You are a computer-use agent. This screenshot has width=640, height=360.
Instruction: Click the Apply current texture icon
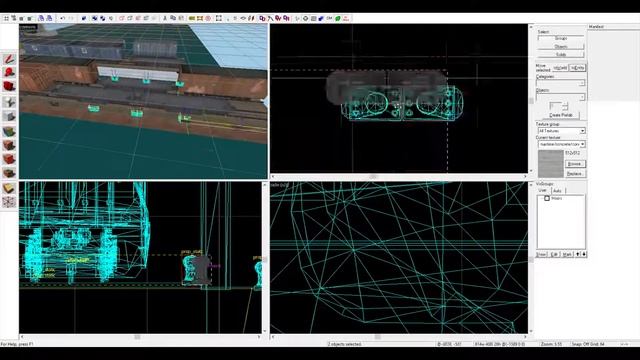(9, 146)
